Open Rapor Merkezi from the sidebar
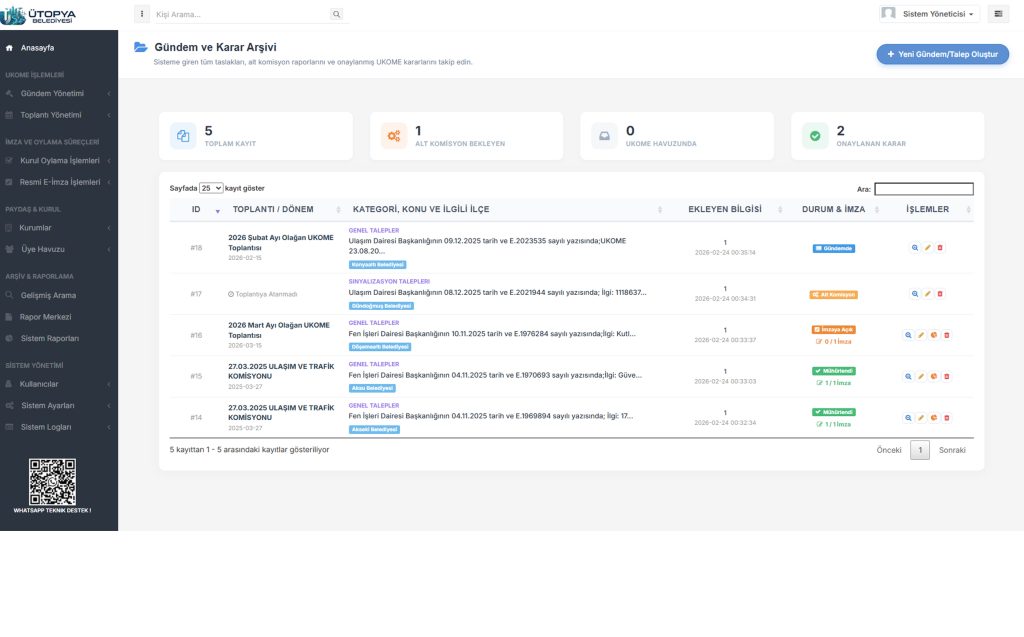 tap(45, 317)
